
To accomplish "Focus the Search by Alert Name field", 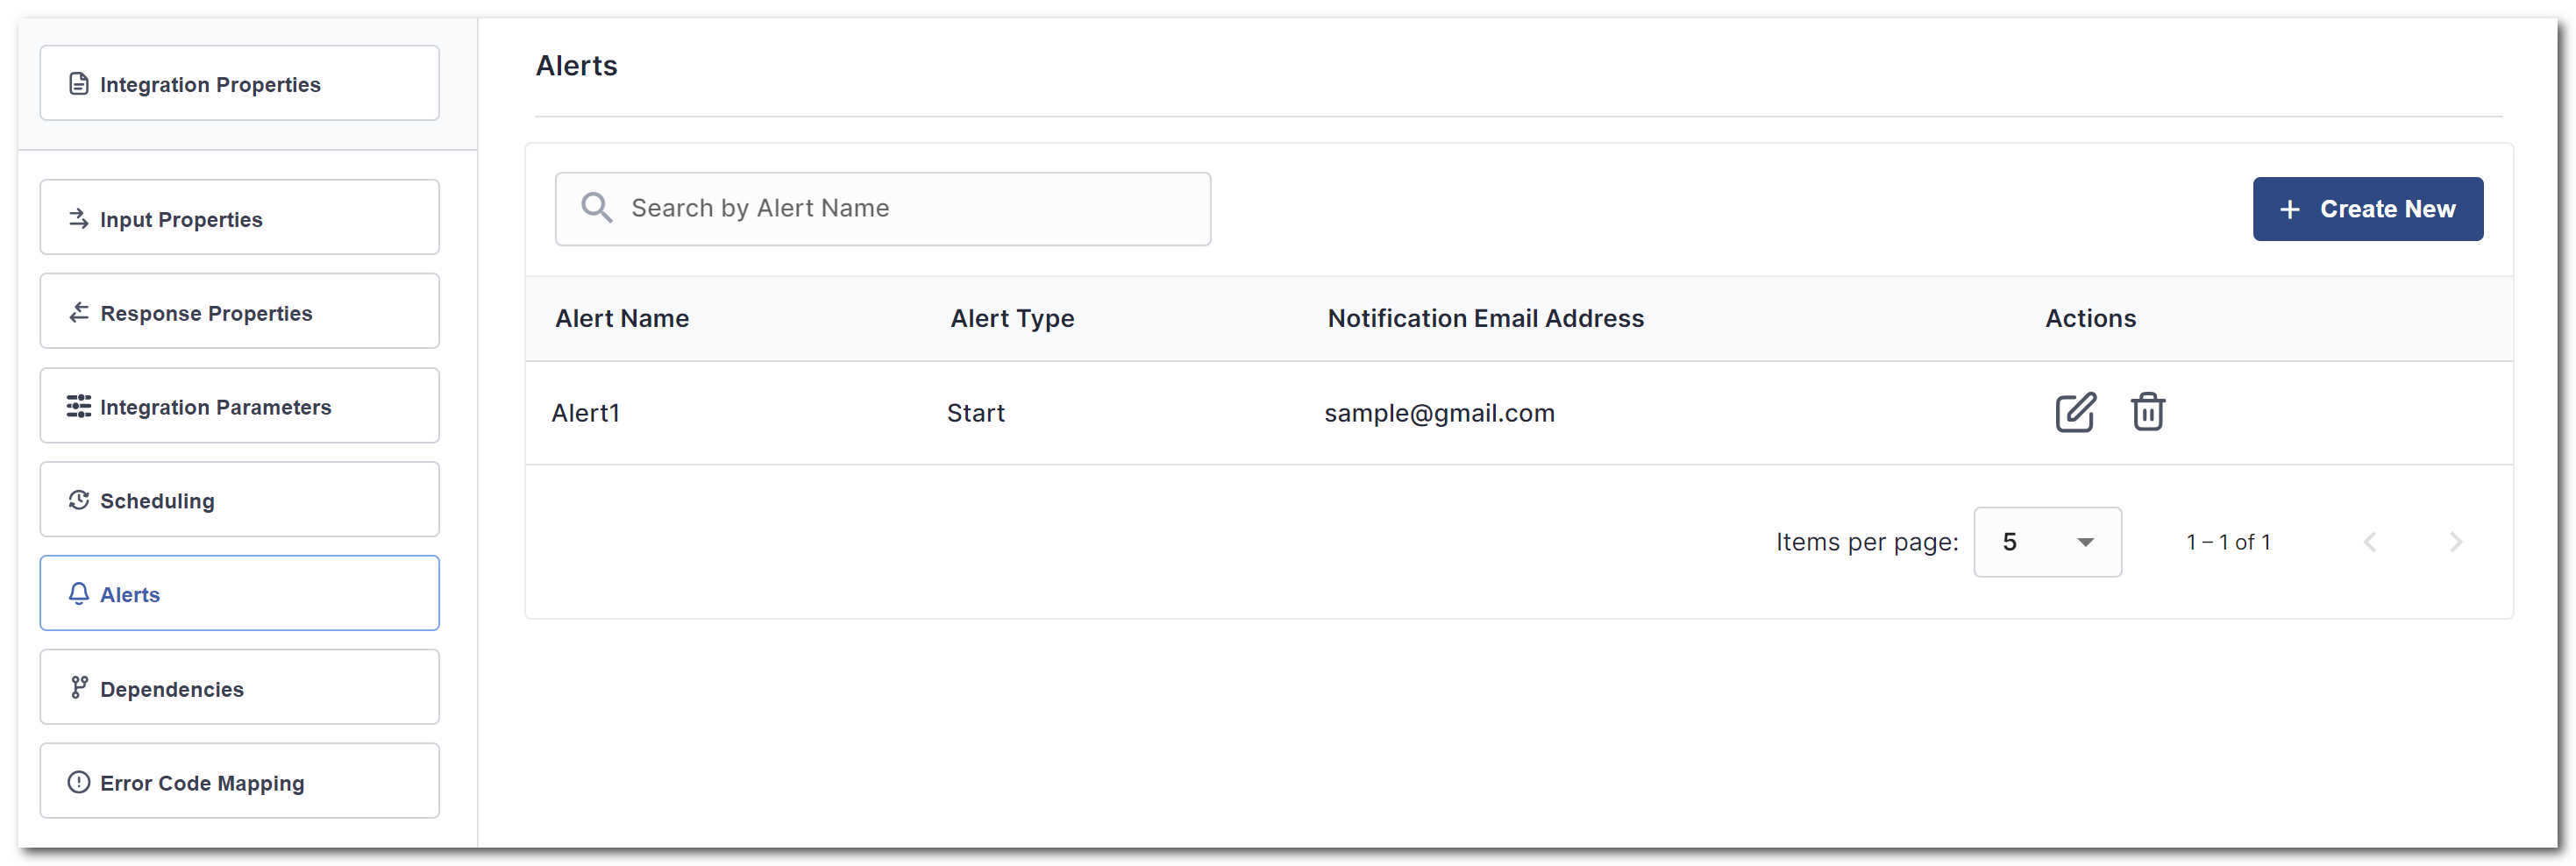I will [883, 209].
